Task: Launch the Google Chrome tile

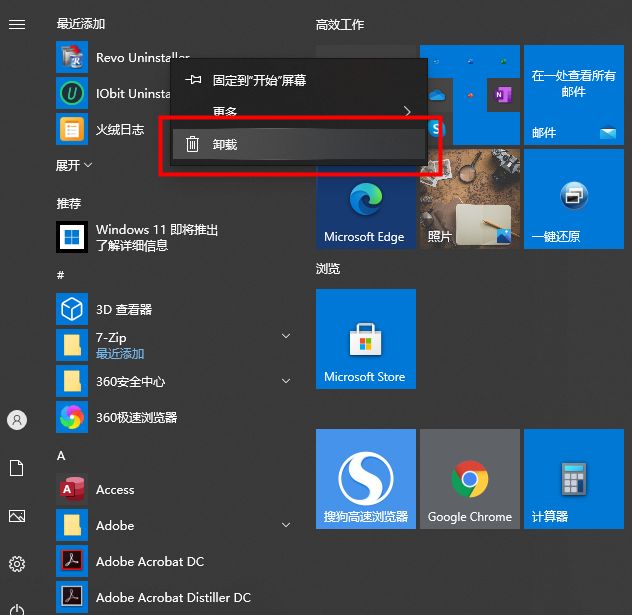Action: tap(470, 479)
